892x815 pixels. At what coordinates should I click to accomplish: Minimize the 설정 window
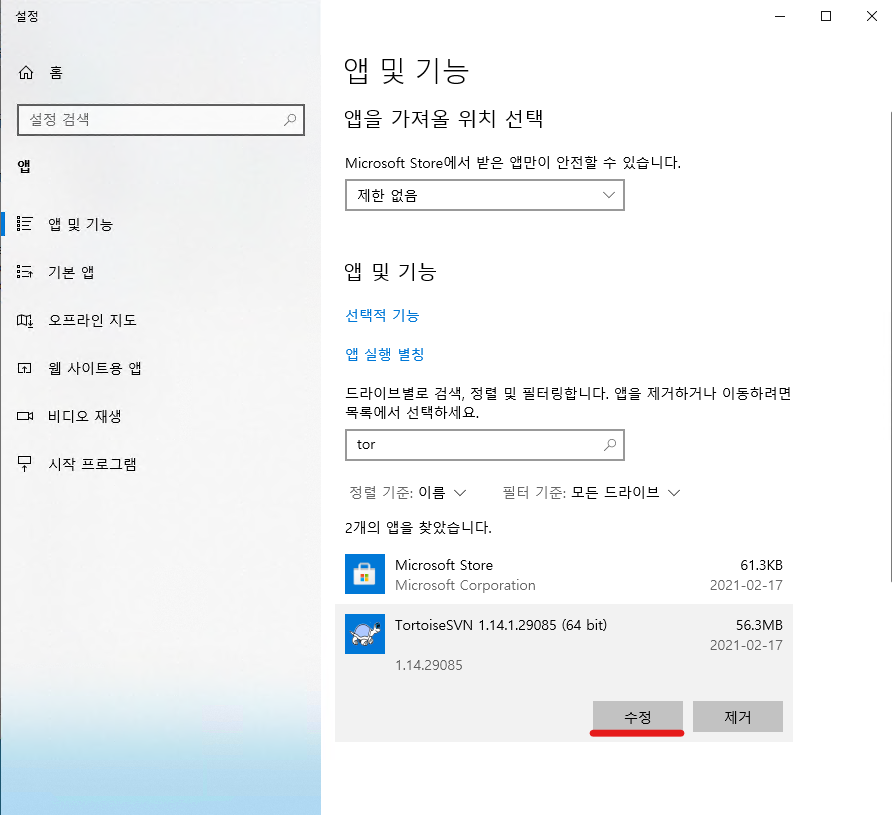tap(780, 16)
